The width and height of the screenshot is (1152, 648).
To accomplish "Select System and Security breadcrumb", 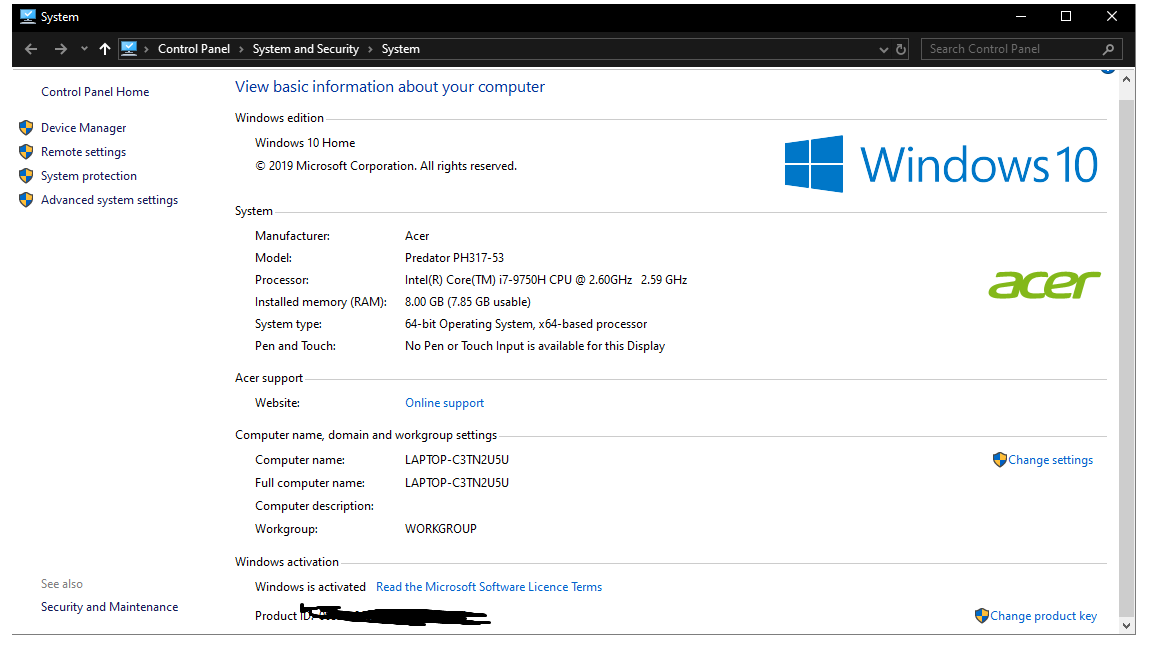I will coord(306,49).
